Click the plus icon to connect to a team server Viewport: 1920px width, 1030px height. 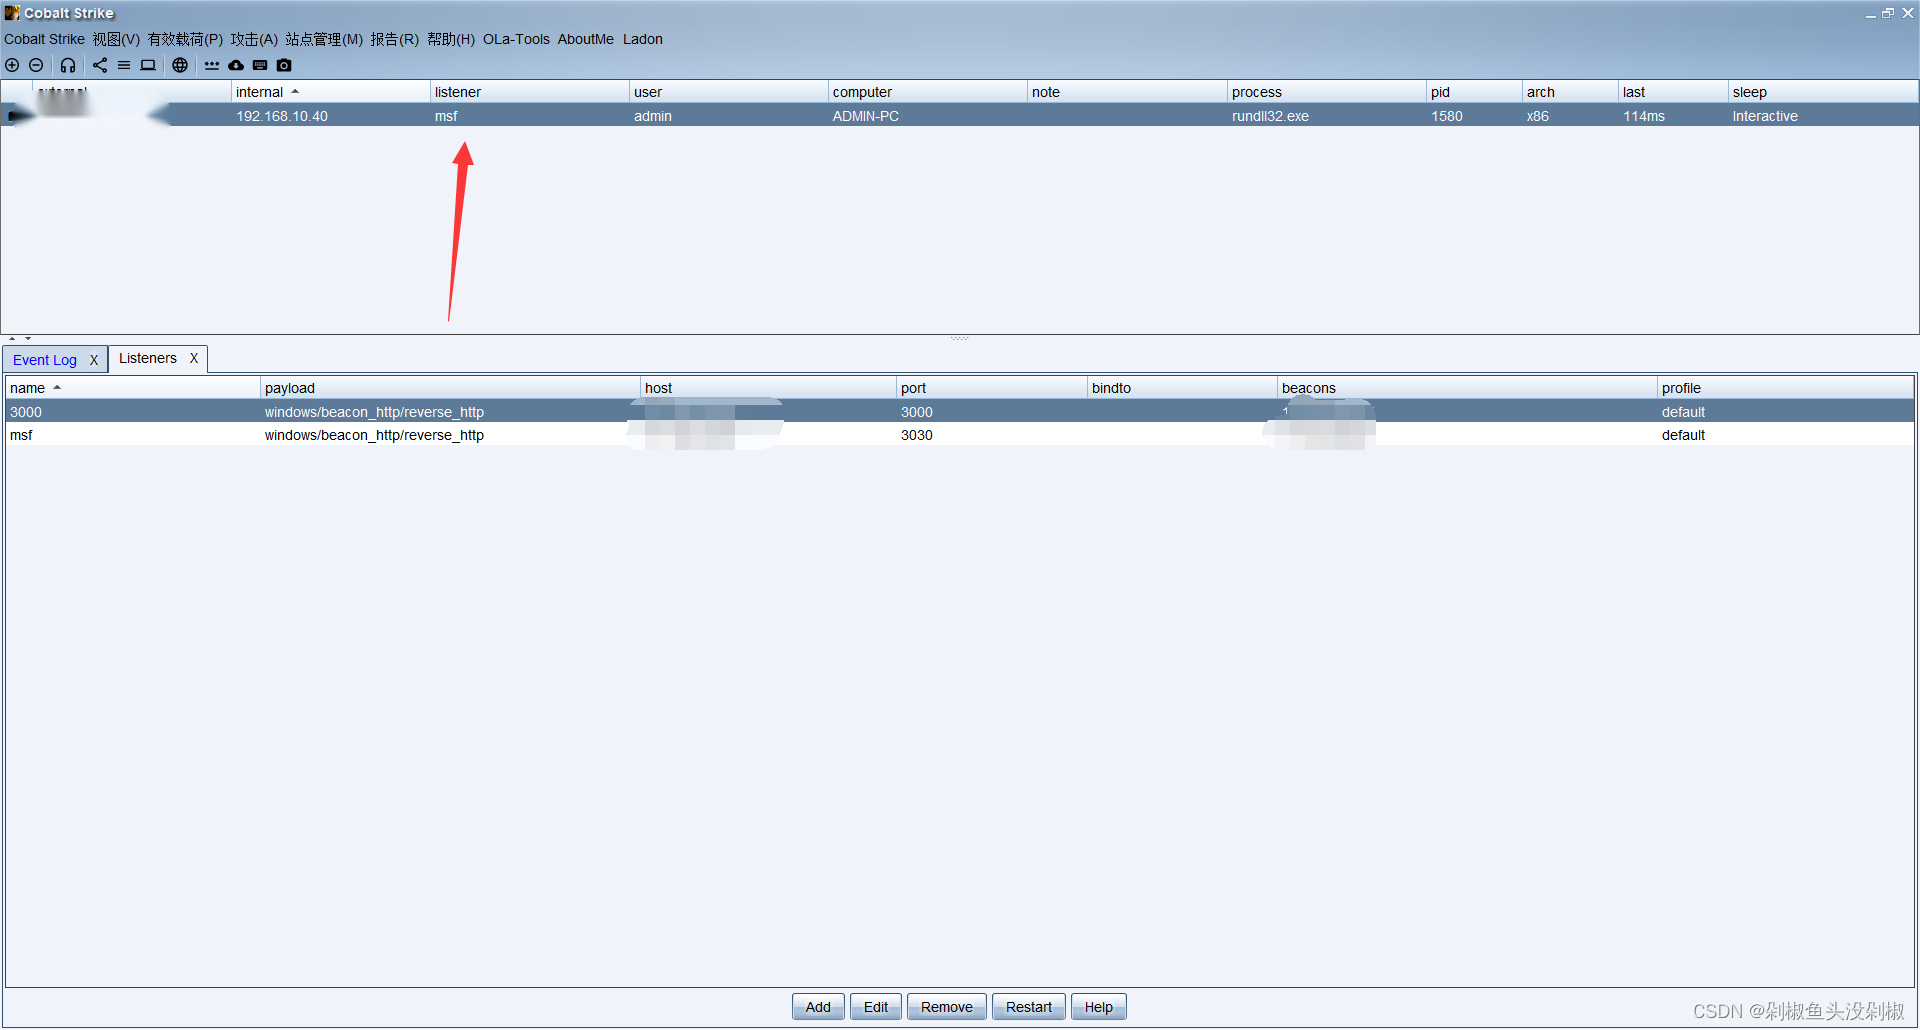coord(12,65)
